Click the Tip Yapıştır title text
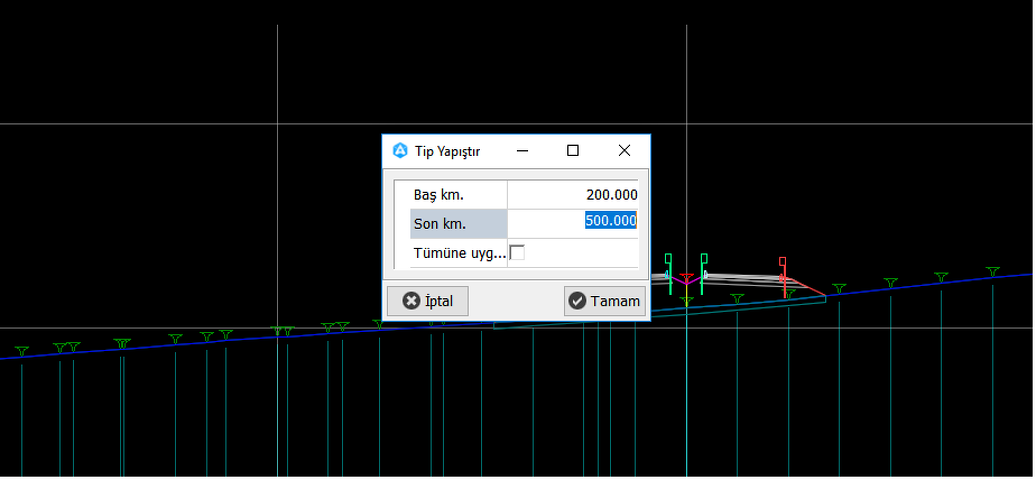 point(447,151)
